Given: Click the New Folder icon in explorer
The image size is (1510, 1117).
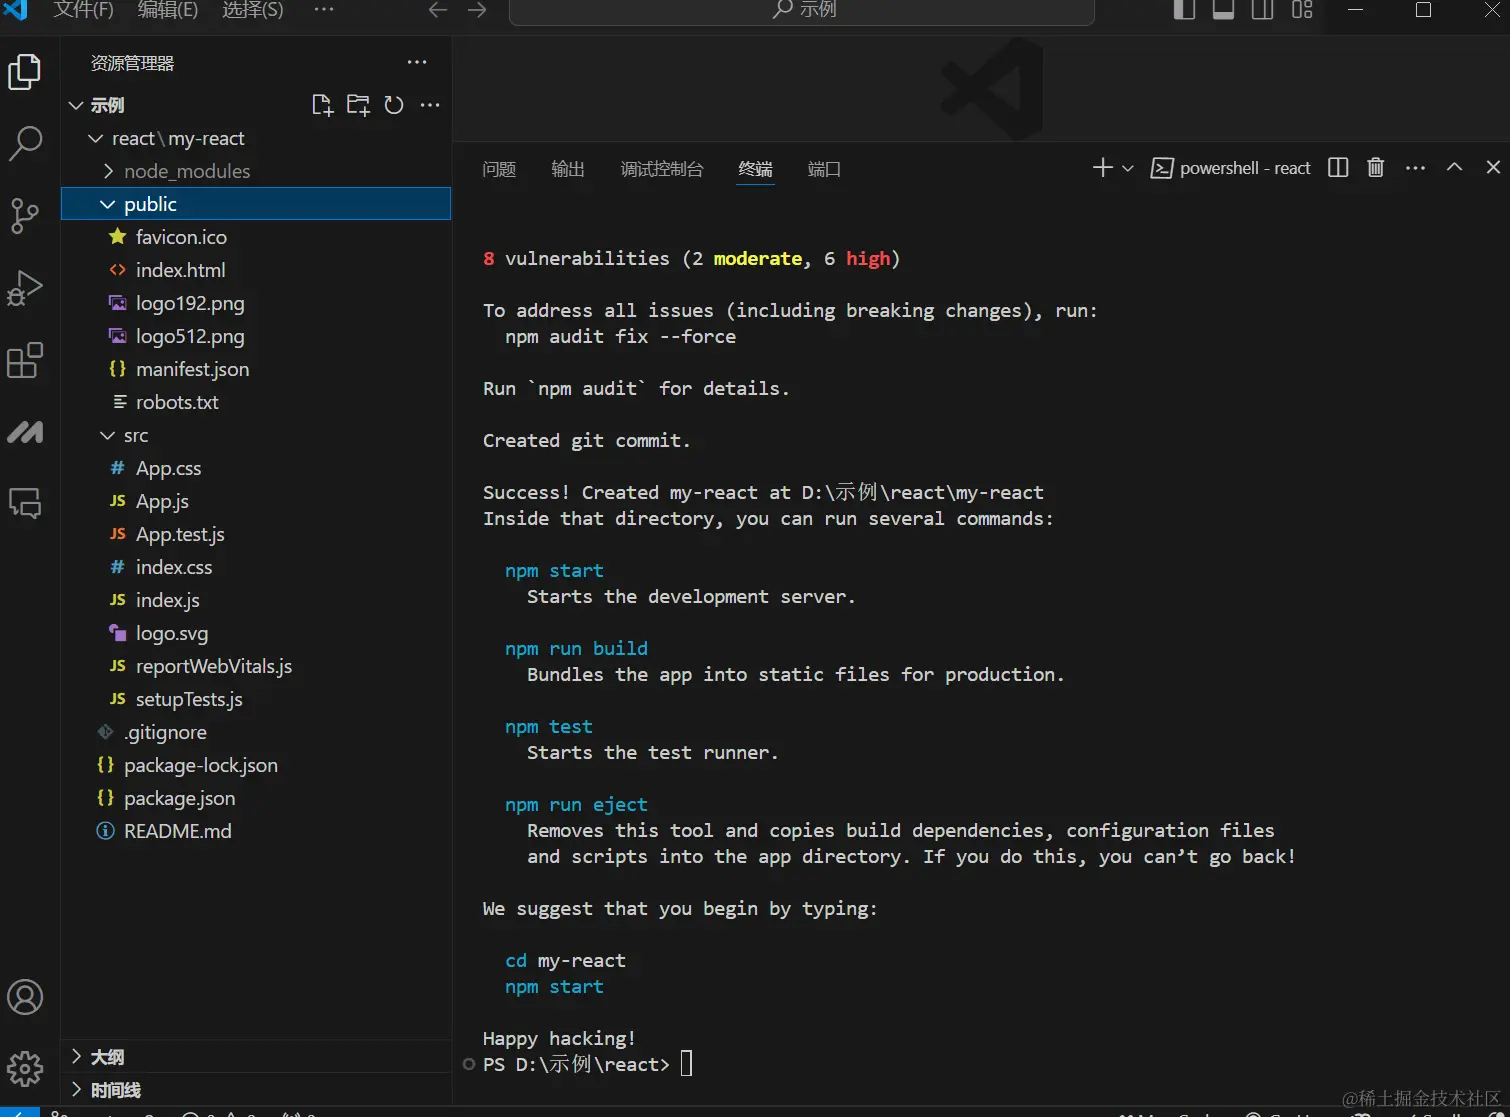Looking at the screenshot, I should (358, 105).
